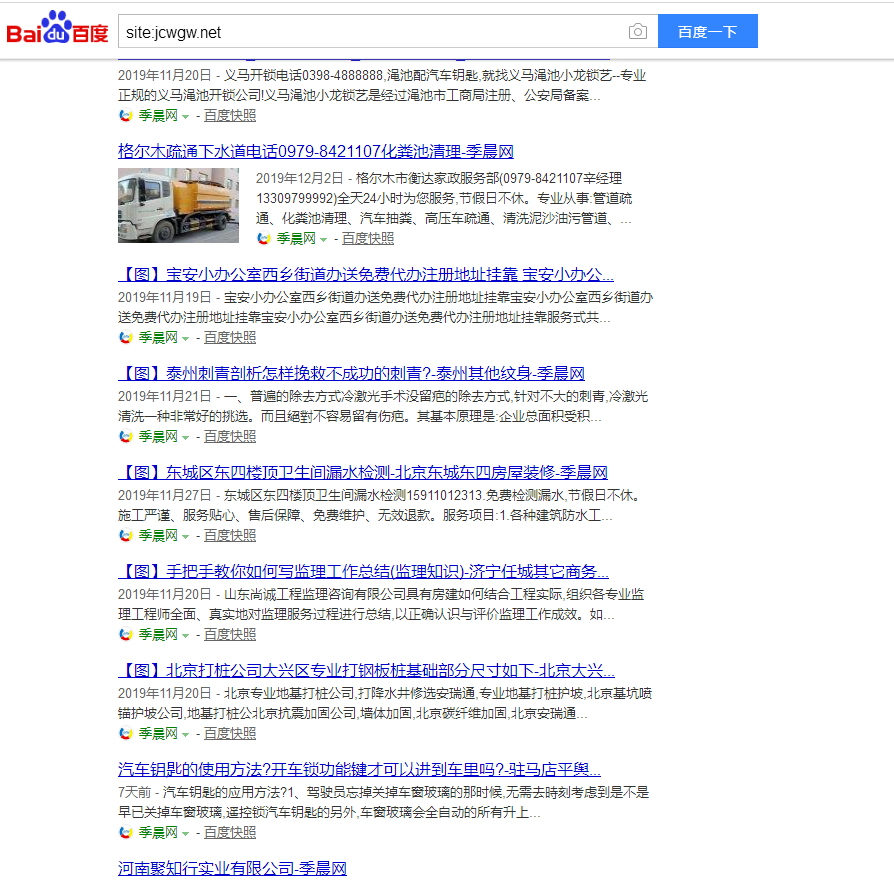Click the favicon under the 北京打桩公司 result

(x=125, y=733)
